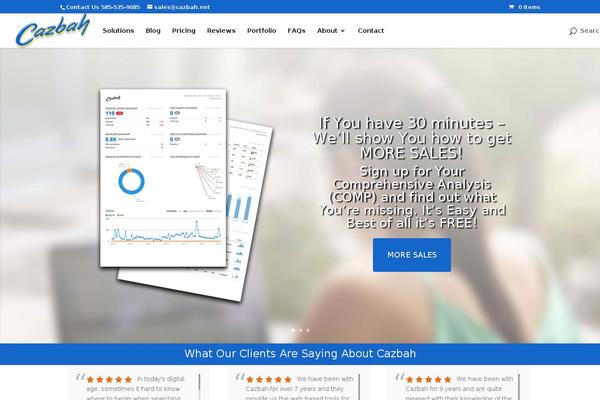
Task: Select the second slider dot
Action: [300, 330]
